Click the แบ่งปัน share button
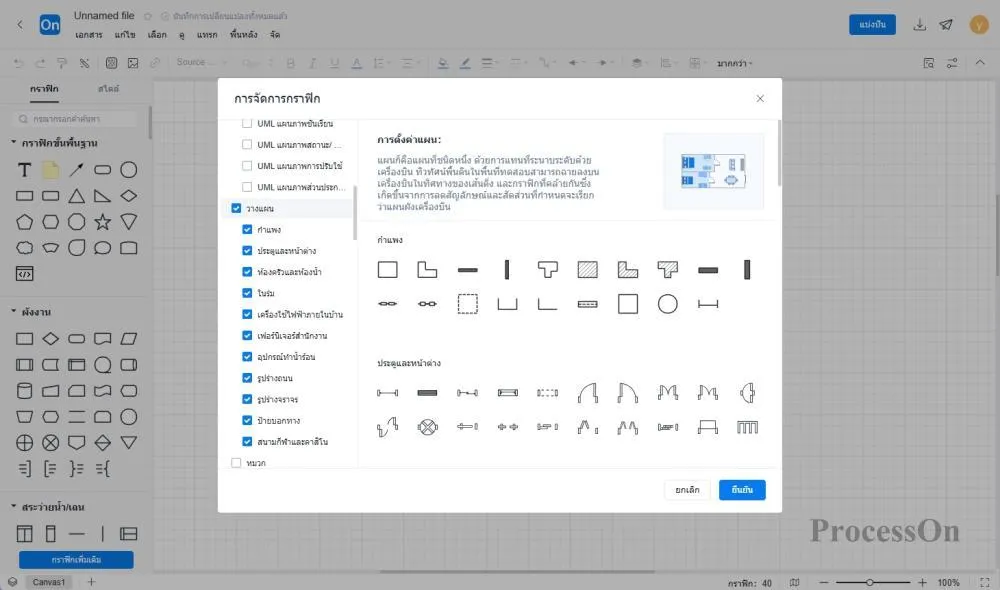The image size is (1000, 590). point(872,25)
